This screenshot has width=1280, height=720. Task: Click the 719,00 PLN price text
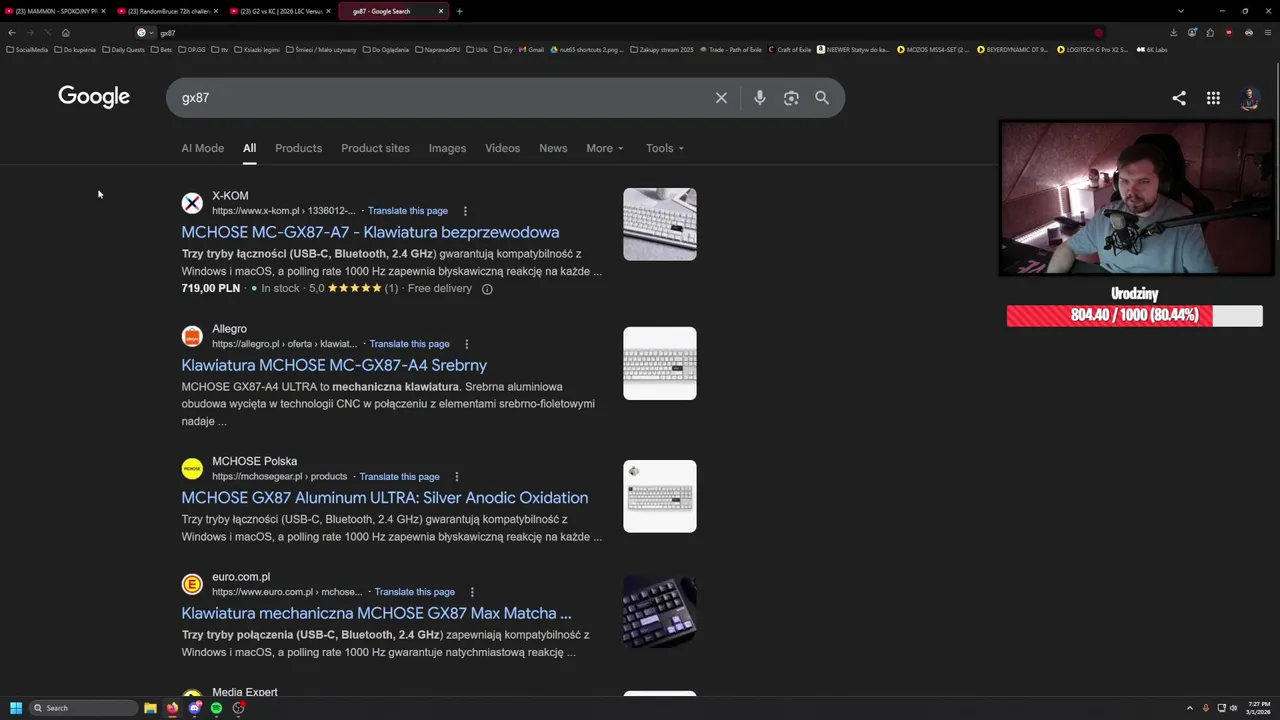[x=211, y=288]
